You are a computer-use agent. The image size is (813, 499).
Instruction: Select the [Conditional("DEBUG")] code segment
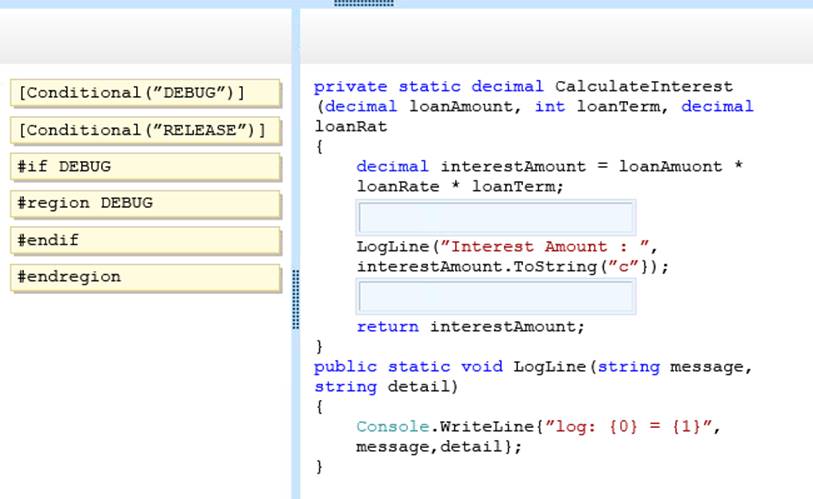[145, 93]
